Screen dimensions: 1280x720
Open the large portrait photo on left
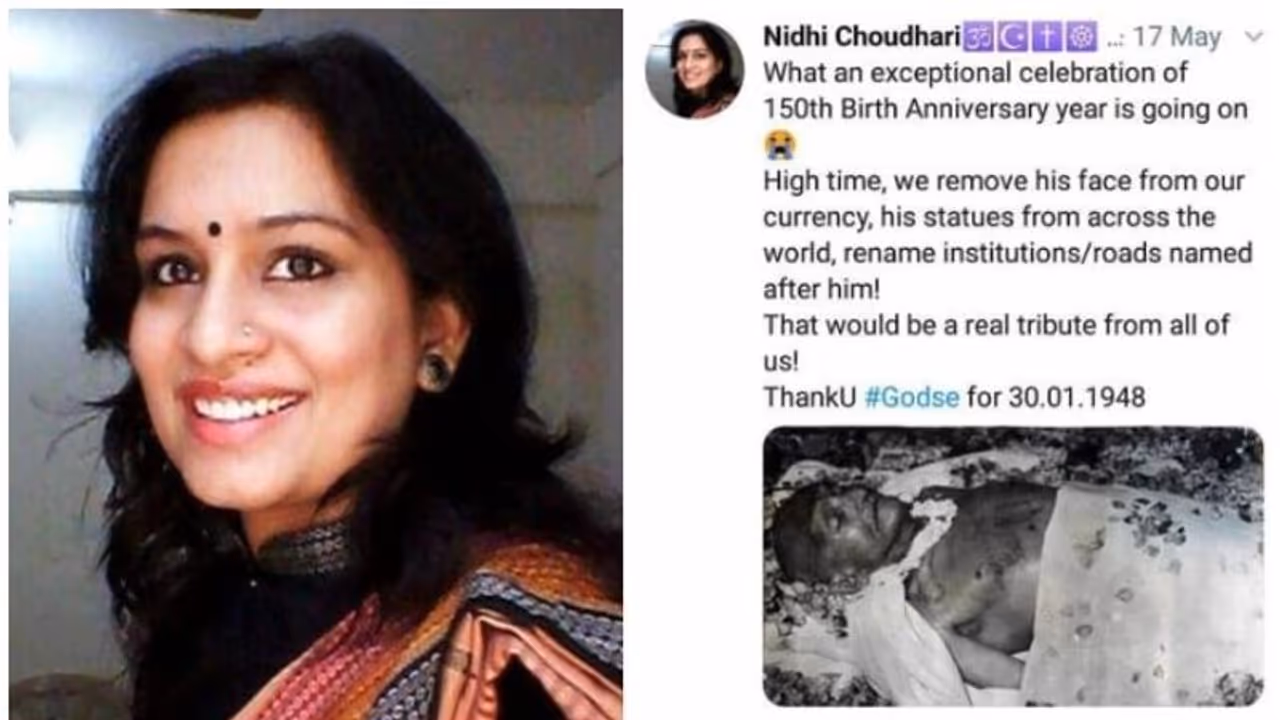click(315, 365)
